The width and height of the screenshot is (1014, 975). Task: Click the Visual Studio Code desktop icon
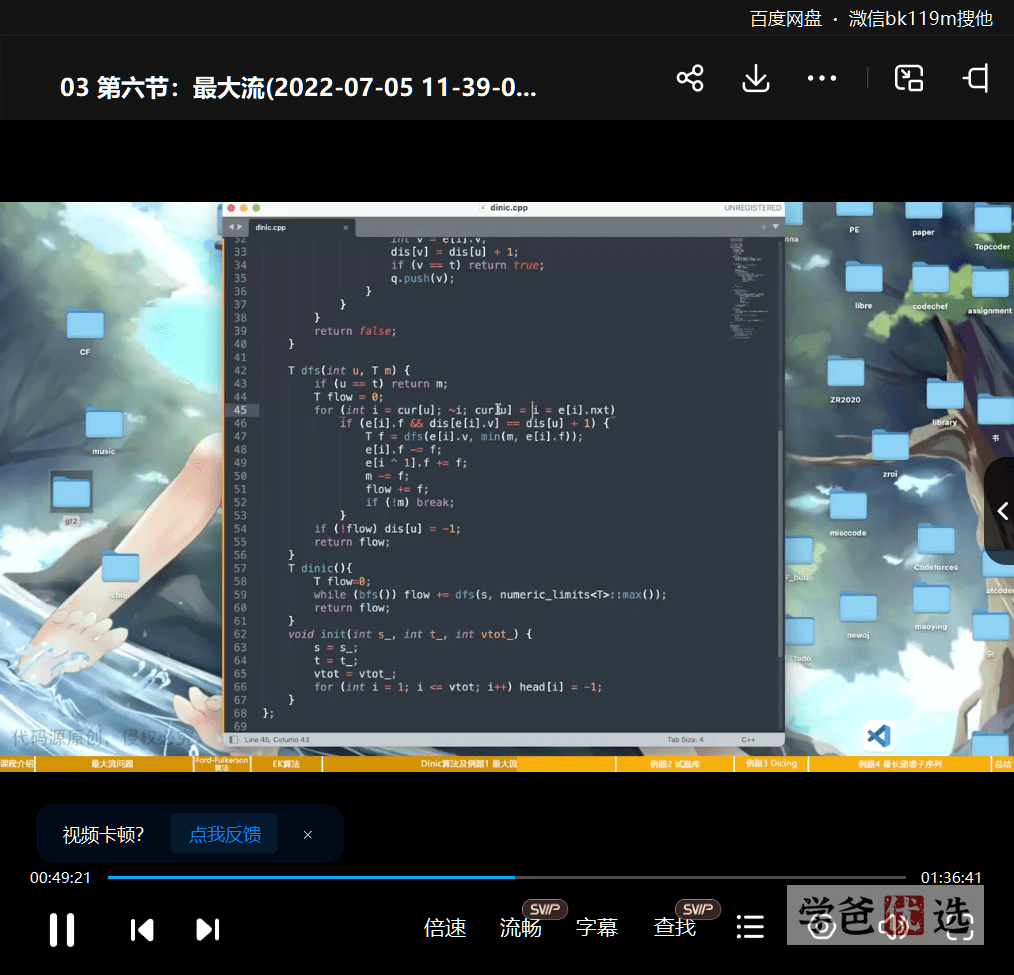tap(878, 735)
